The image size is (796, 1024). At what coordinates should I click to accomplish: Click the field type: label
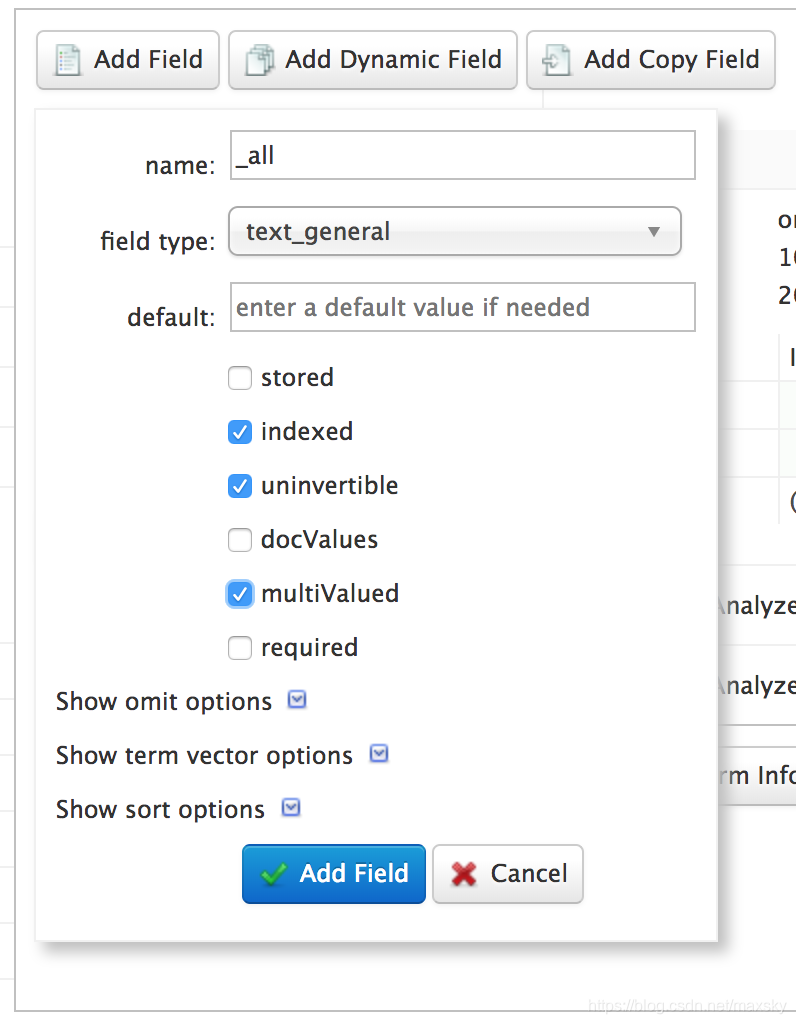click(157, 241)
